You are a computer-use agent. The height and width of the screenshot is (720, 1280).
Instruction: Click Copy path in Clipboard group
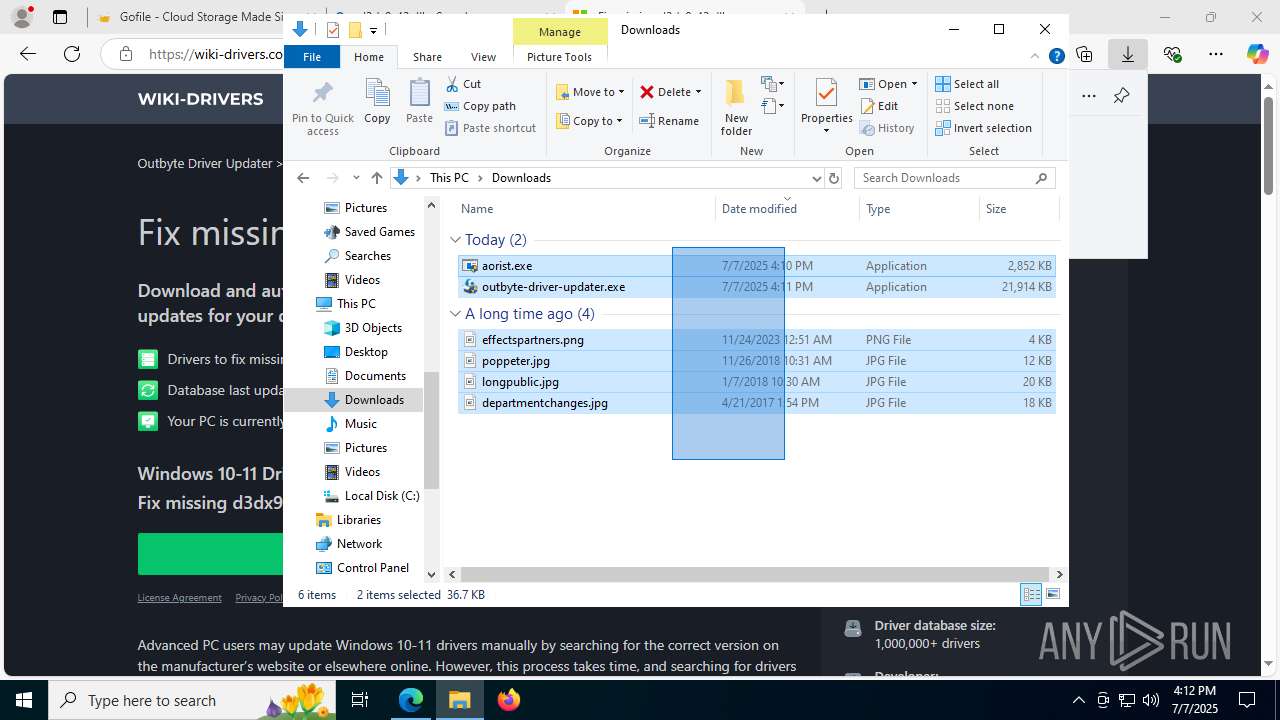[480, 106]
